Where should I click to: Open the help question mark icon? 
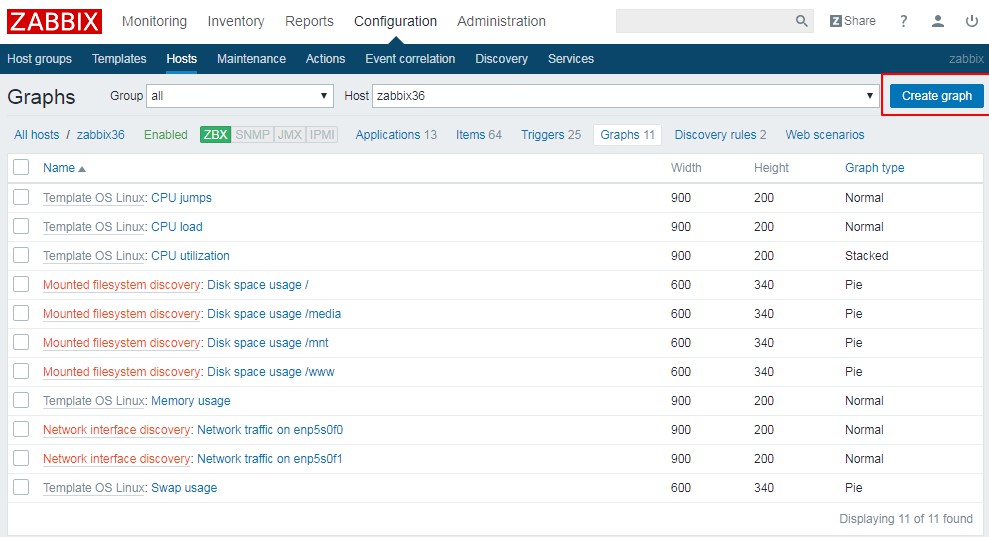click(x=904, y=21)
